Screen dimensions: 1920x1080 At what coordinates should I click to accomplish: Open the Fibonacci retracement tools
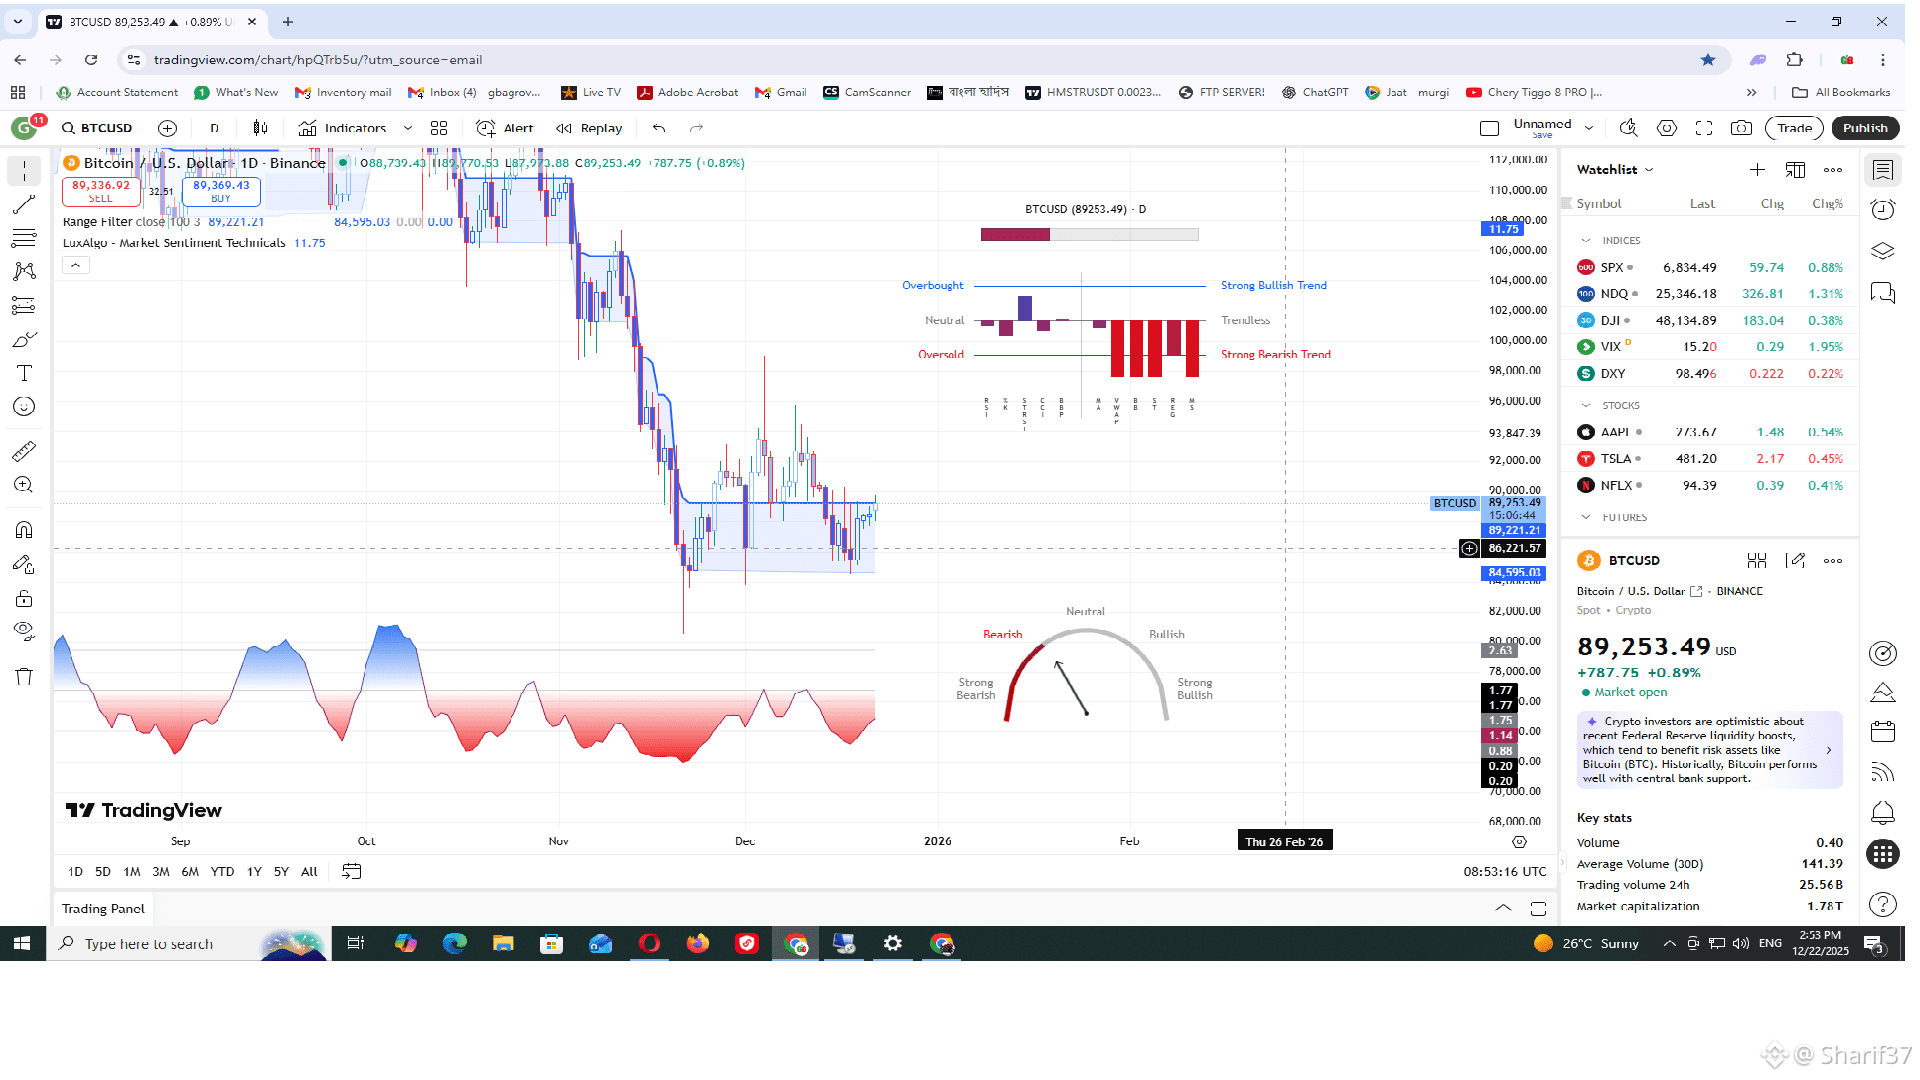(x=24, y=238)
